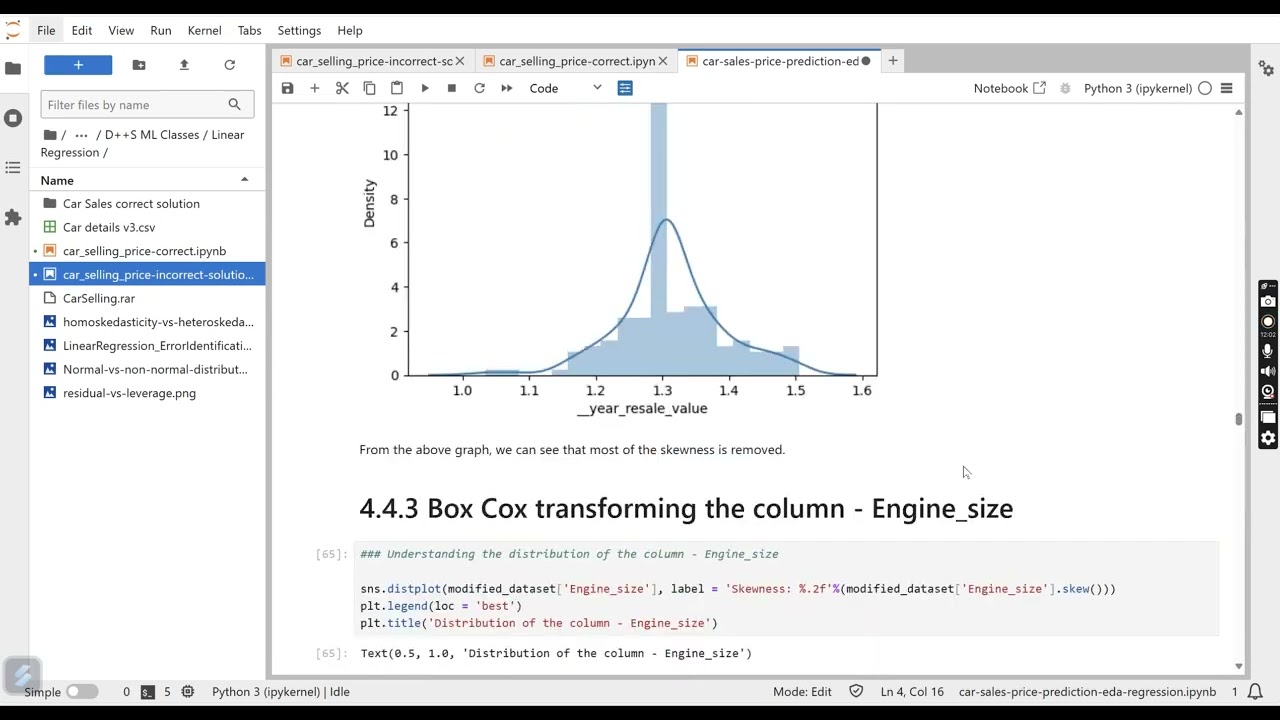Open a new launcher tab with plus
Viewport: 1280px width, 720px height.
893,61
